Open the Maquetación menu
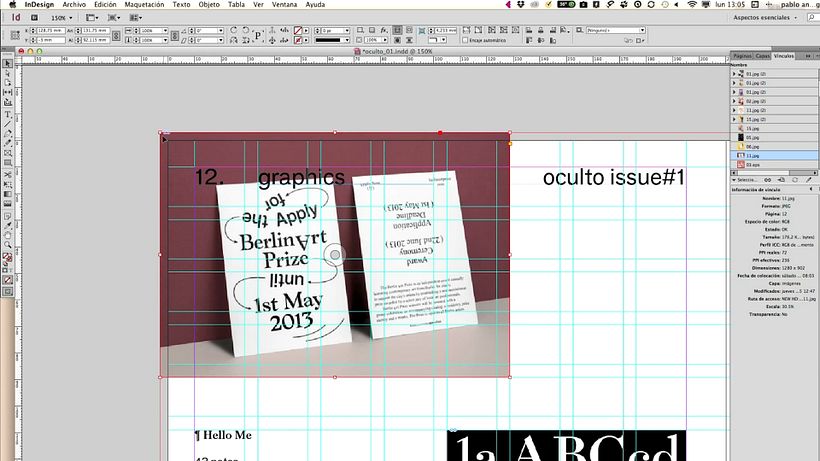Viewport: 820px width, 461px height. point(144,4)
